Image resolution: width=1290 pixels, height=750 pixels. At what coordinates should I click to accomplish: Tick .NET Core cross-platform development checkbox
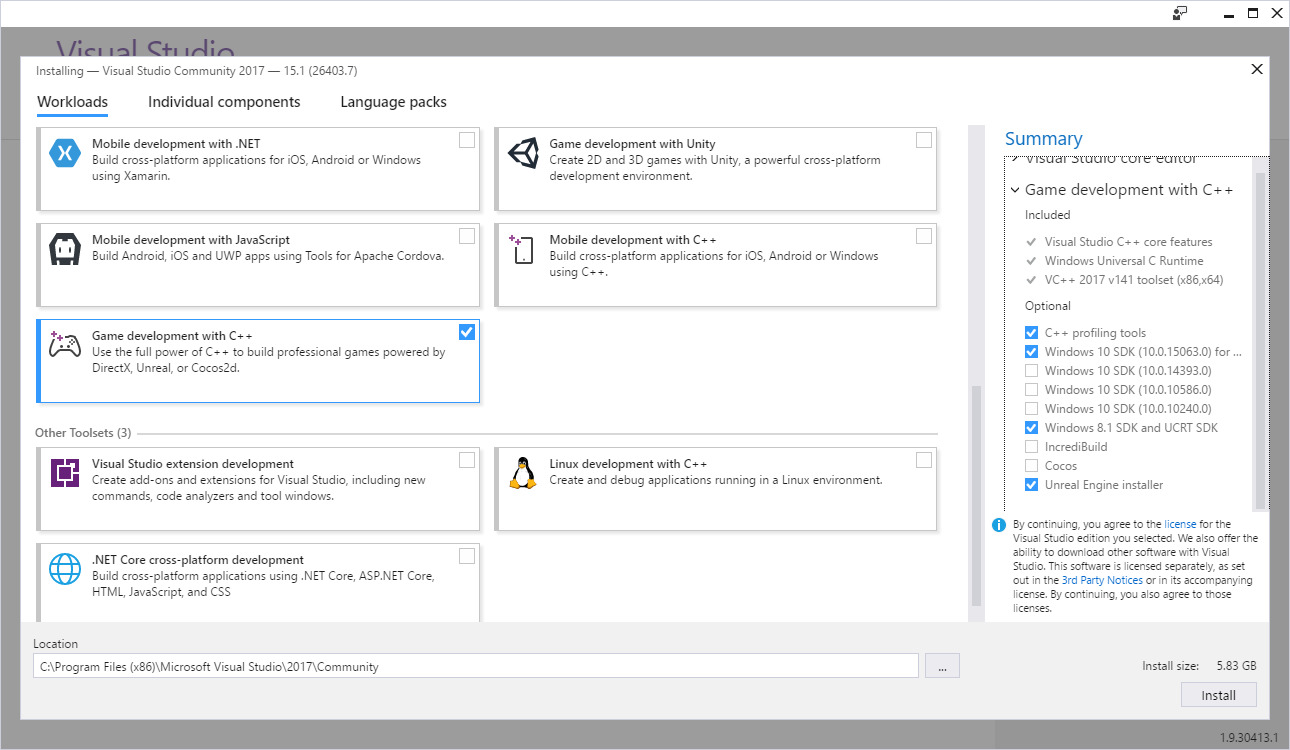(467, 556)
